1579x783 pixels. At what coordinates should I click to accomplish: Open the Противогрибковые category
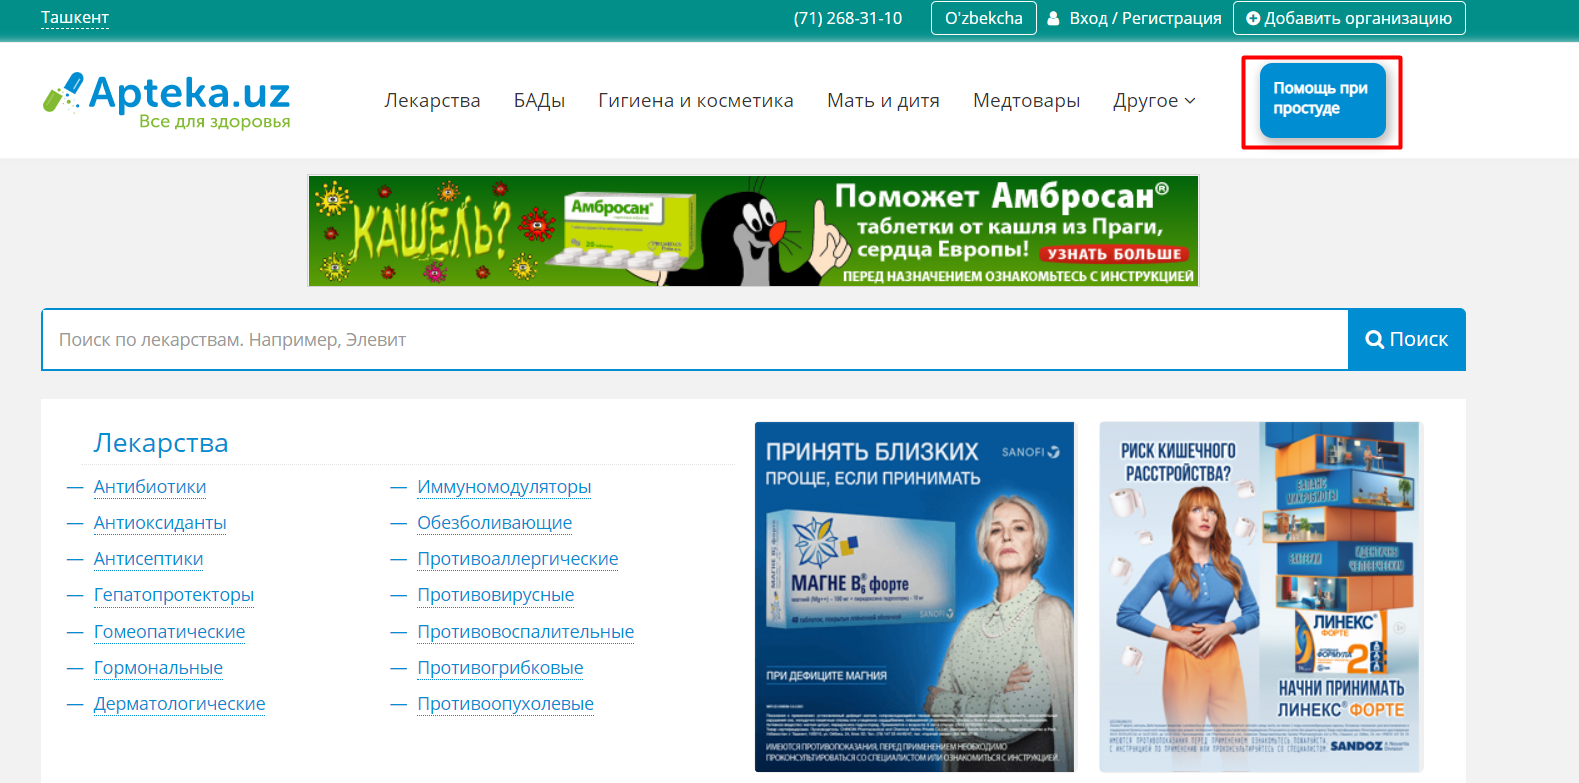tap(500, 668)
